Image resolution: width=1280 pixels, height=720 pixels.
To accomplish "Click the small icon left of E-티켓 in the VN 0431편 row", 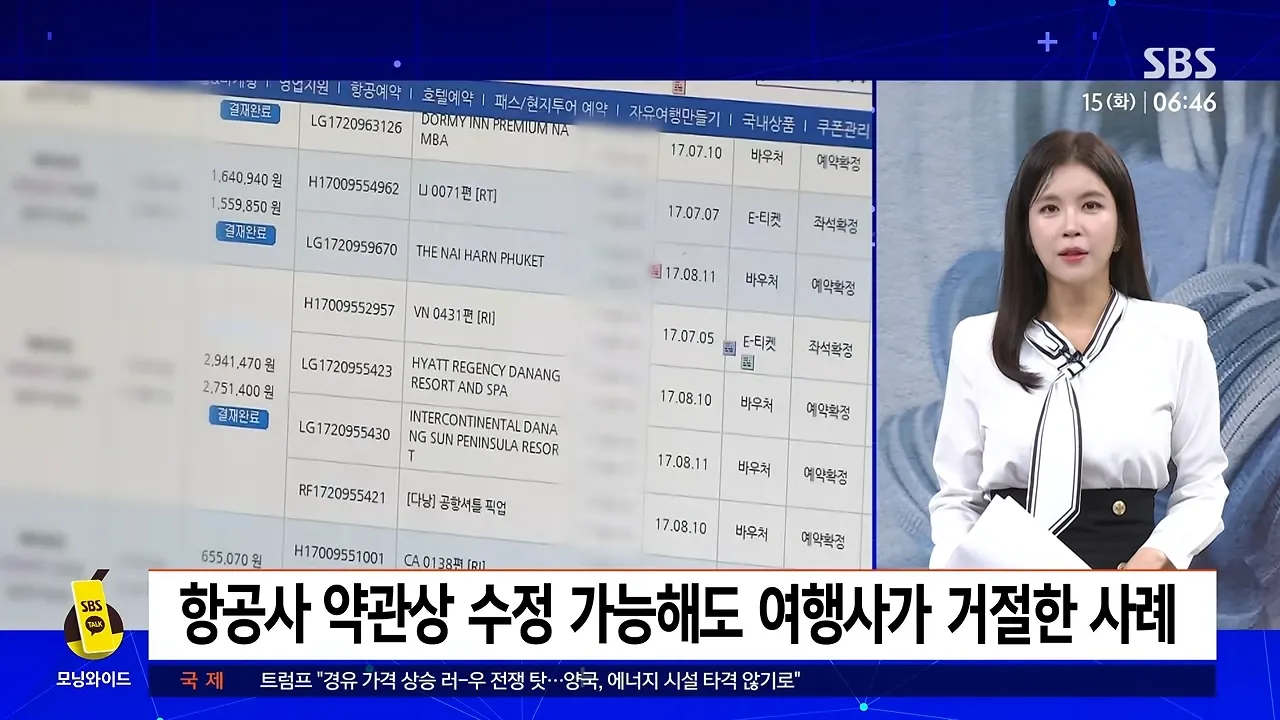I will (730, 347).
